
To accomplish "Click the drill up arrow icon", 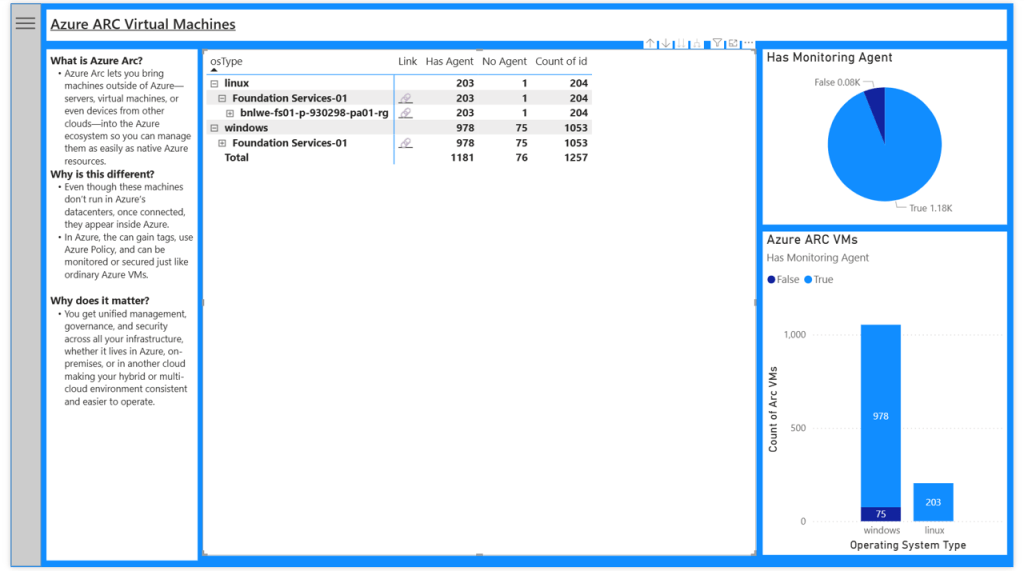I will (x=650, y=44).
